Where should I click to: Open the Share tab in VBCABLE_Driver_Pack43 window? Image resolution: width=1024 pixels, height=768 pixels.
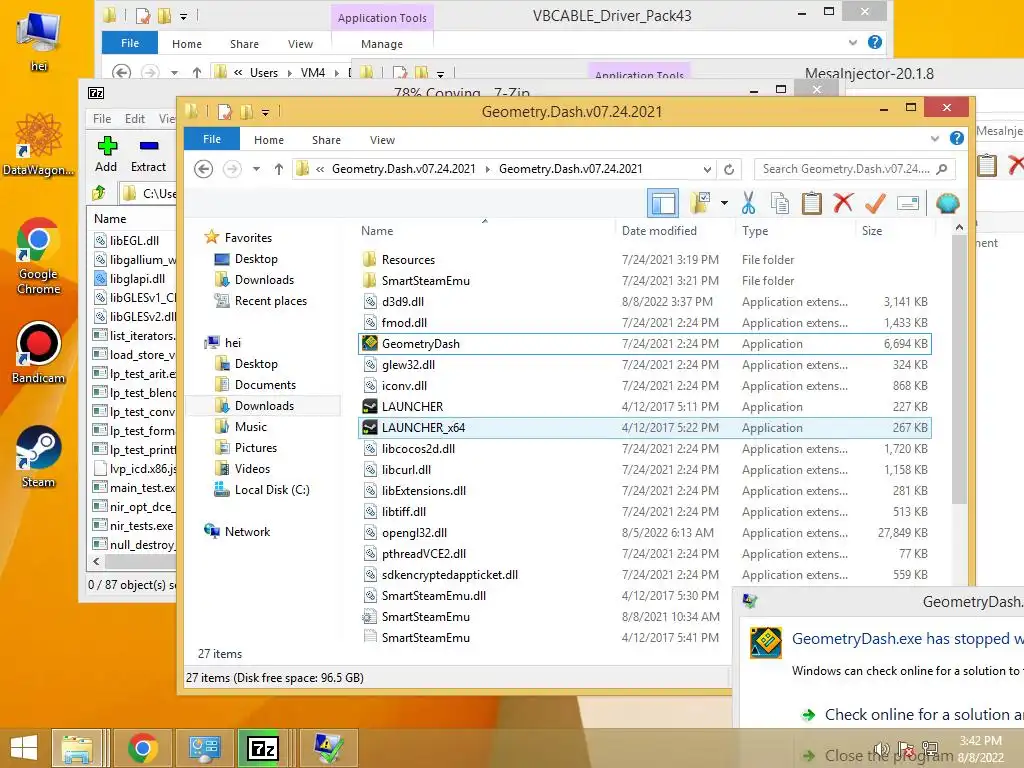[244, 44]
